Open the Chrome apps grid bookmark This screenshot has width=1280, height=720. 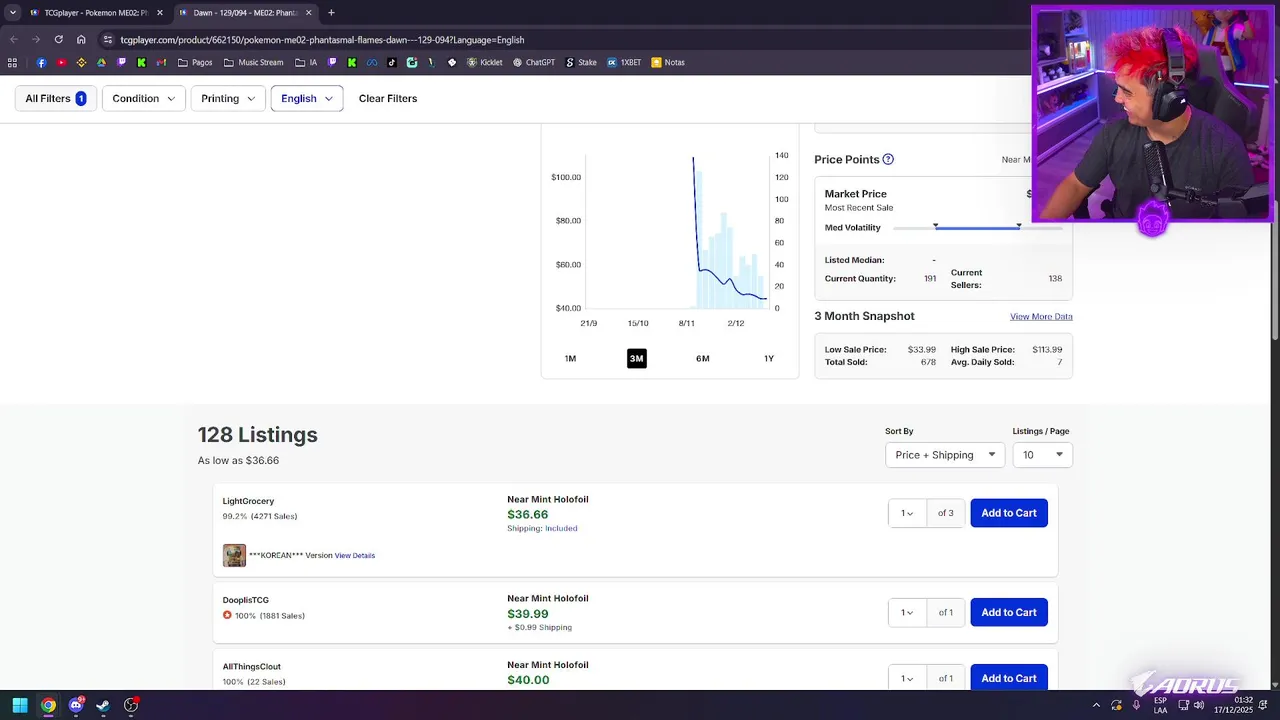tap(12, 62)
